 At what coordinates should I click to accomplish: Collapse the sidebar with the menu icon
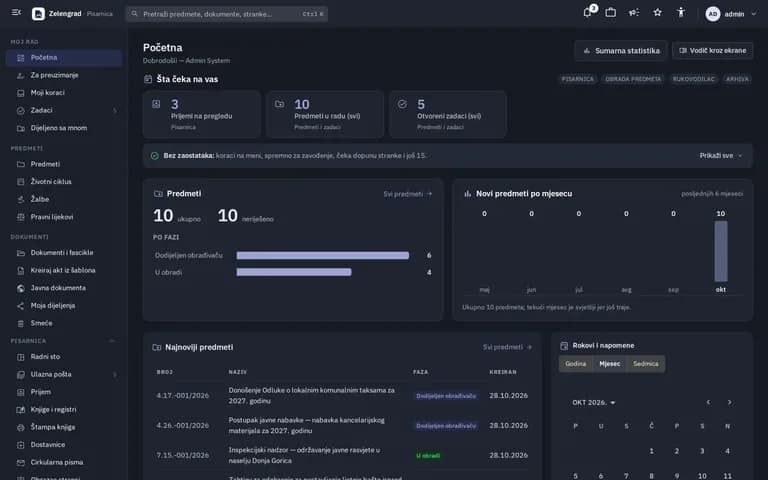click(x=16, y=13)
